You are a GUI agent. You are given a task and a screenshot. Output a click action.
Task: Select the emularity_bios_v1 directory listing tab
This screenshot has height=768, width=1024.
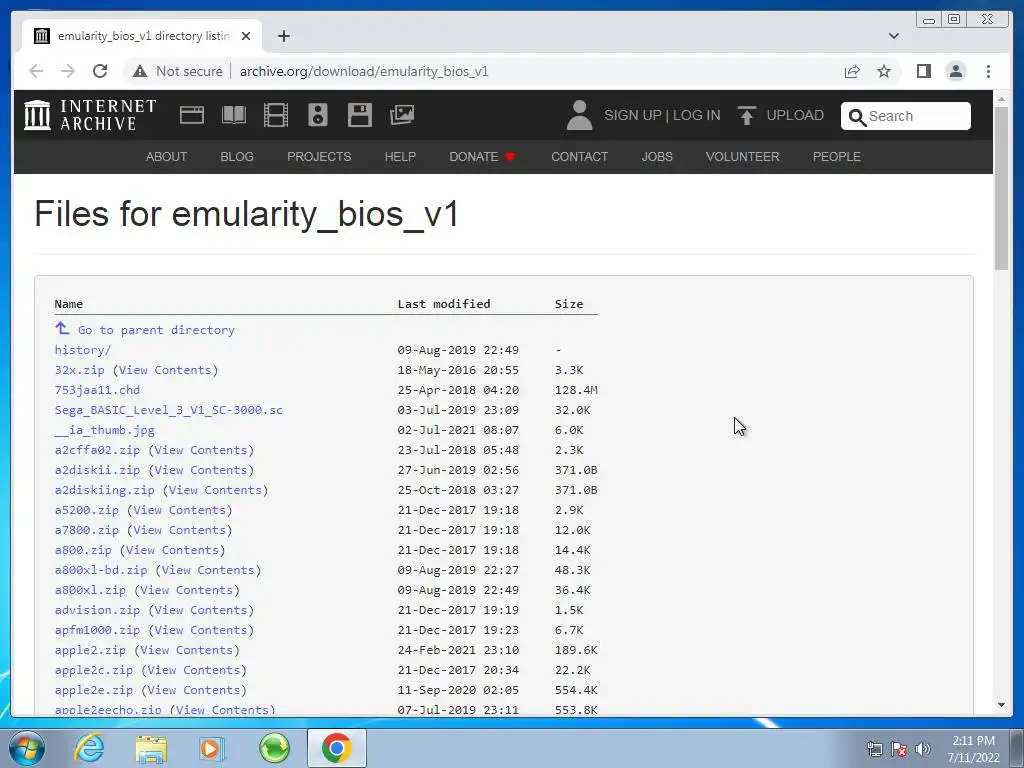[142, 36]
